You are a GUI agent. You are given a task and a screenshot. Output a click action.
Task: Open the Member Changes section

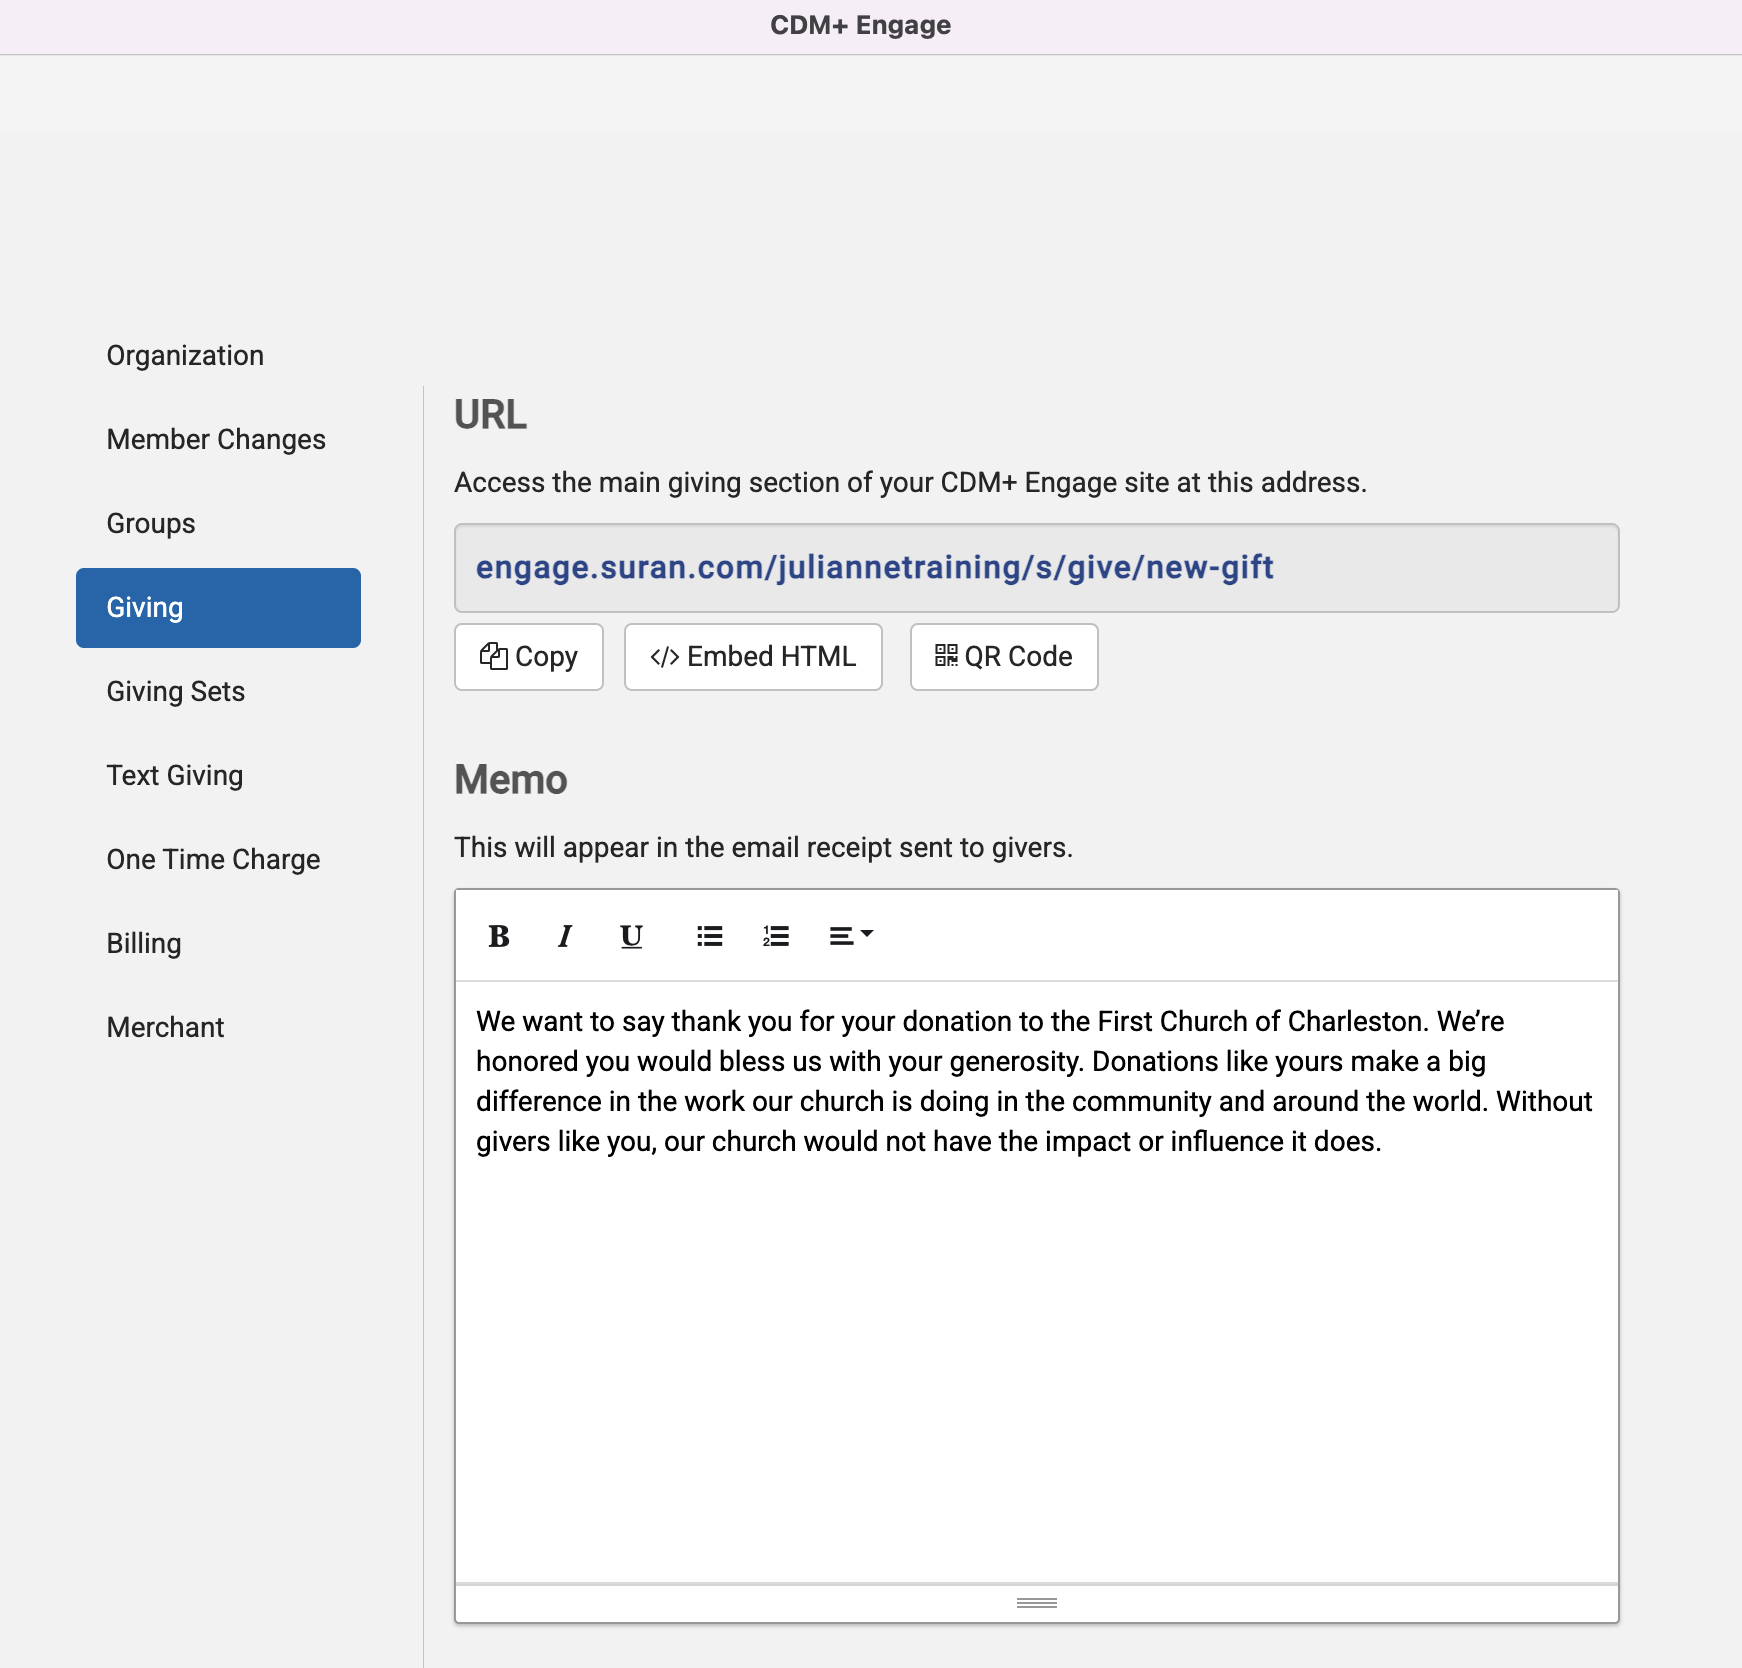click(x=216, y=440)
